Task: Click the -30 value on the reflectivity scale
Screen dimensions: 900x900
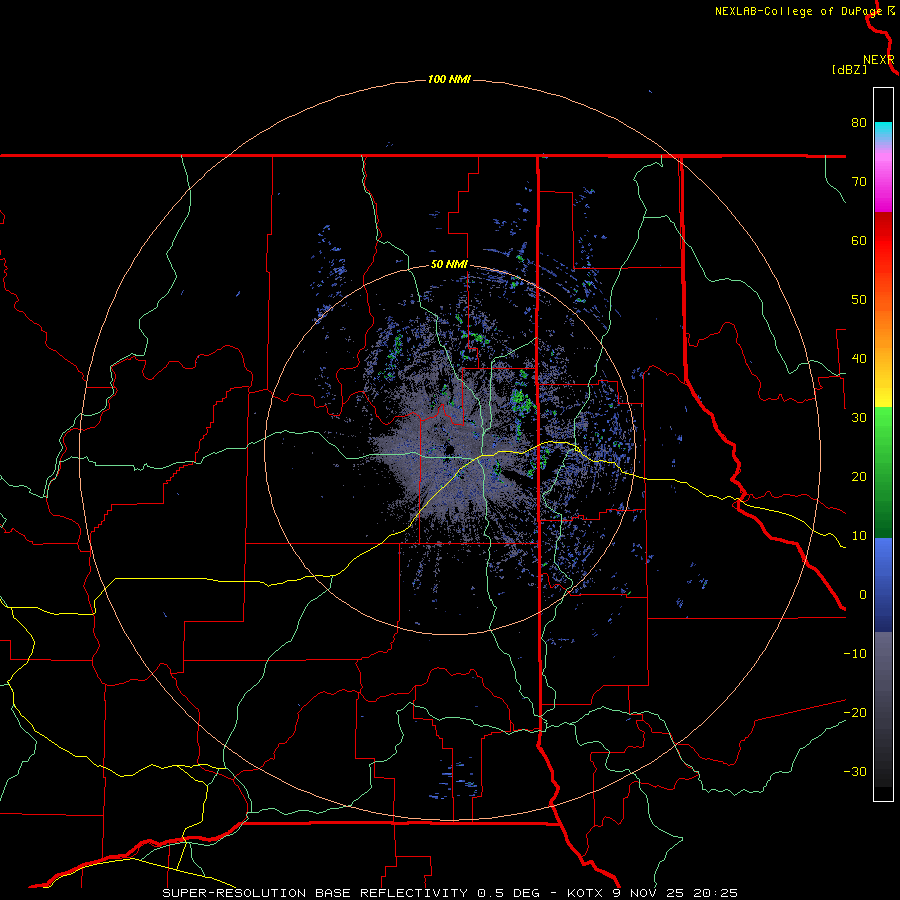Action: pos(855,772)
